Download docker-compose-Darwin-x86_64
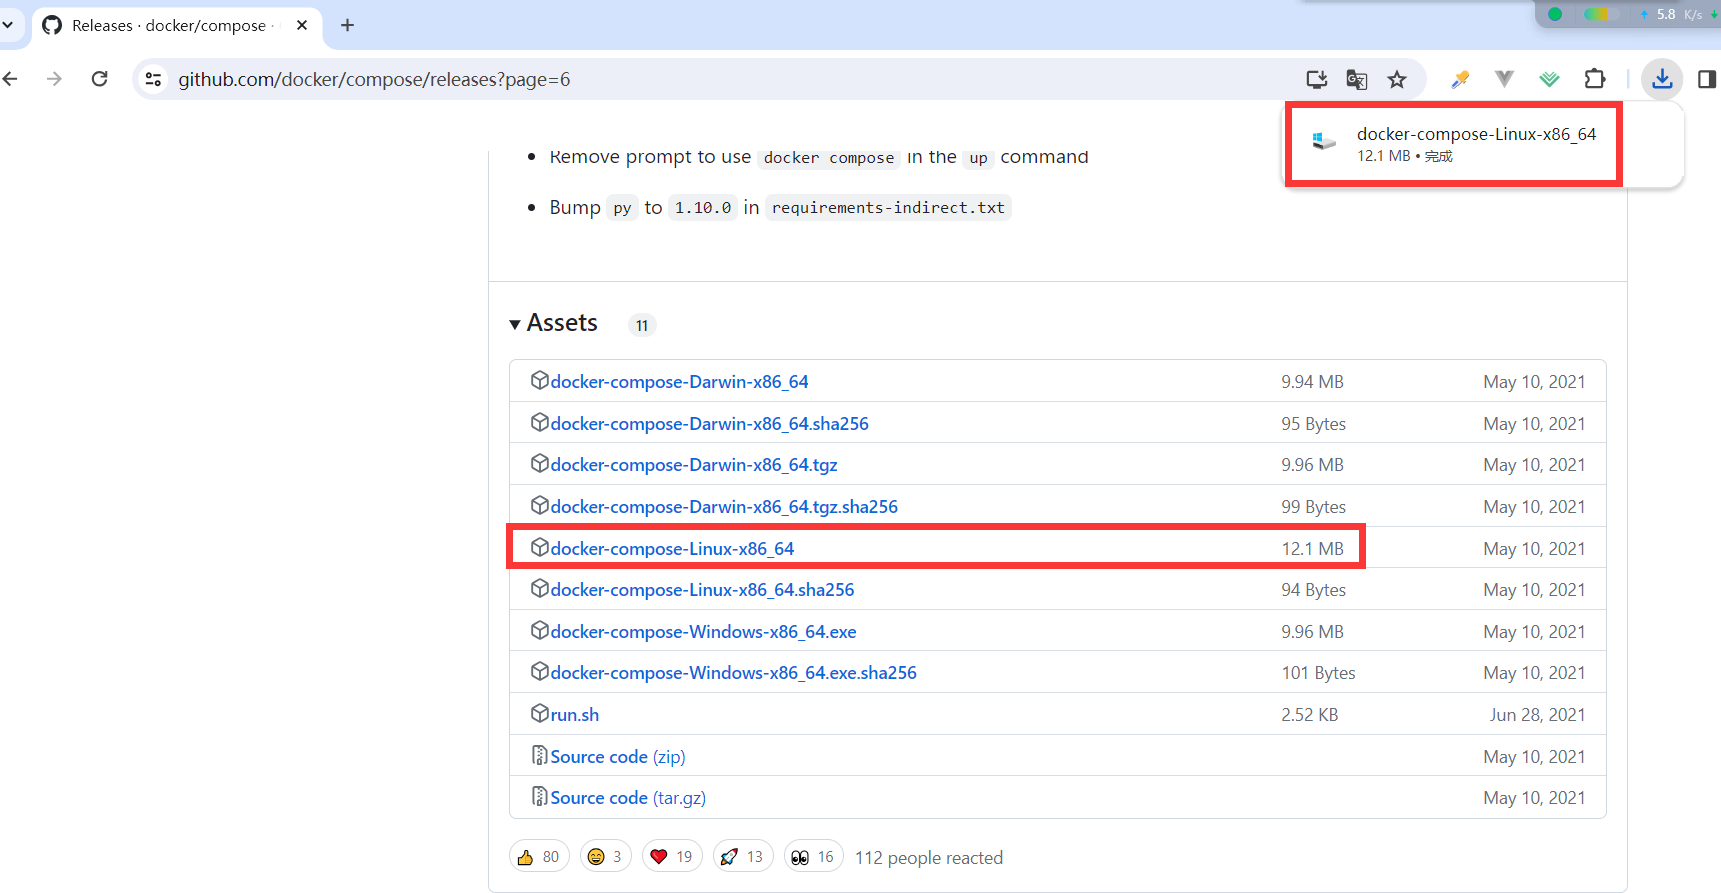This screenshot has height=893, width=1721. click(x=679, y=382)
